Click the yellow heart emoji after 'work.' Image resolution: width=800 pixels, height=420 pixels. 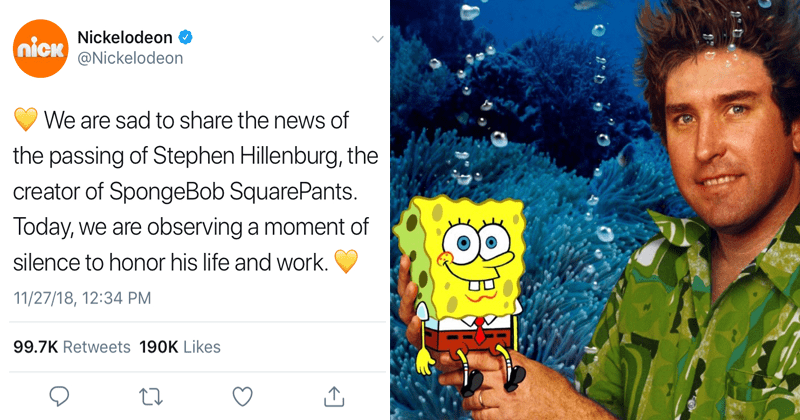(x=346, y=261)
